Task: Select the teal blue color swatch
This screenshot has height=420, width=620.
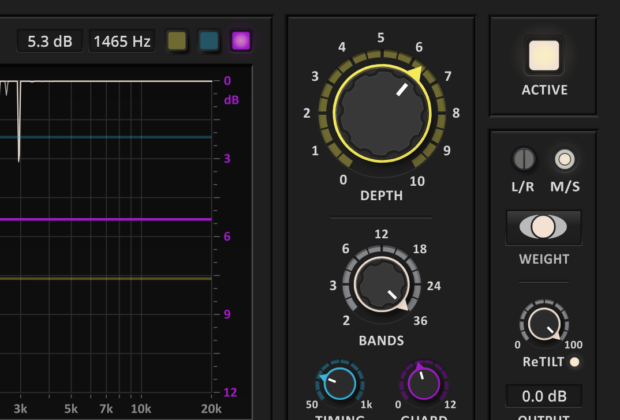Action: pyautogui.click(x=209, y=41)
